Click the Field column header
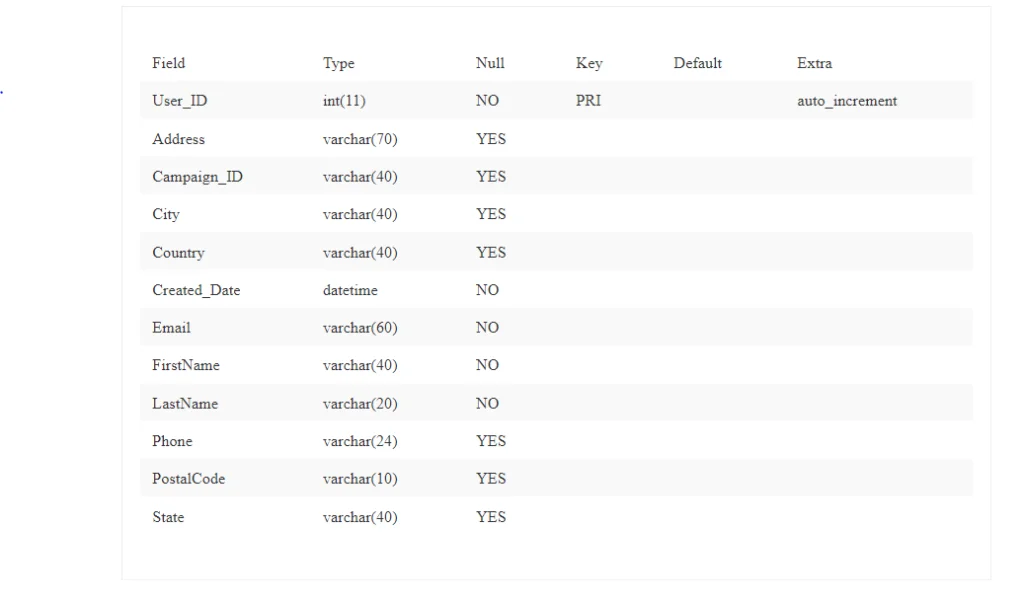The image size is (1024, 604). tap(168, 63)
